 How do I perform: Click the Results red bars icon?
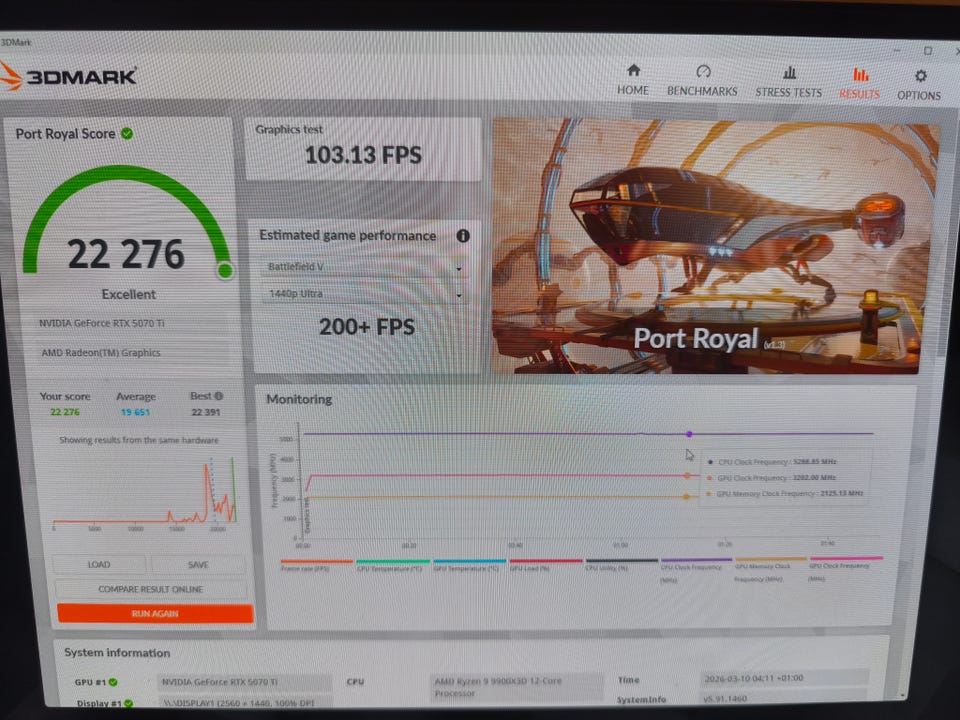click(861, 75)
